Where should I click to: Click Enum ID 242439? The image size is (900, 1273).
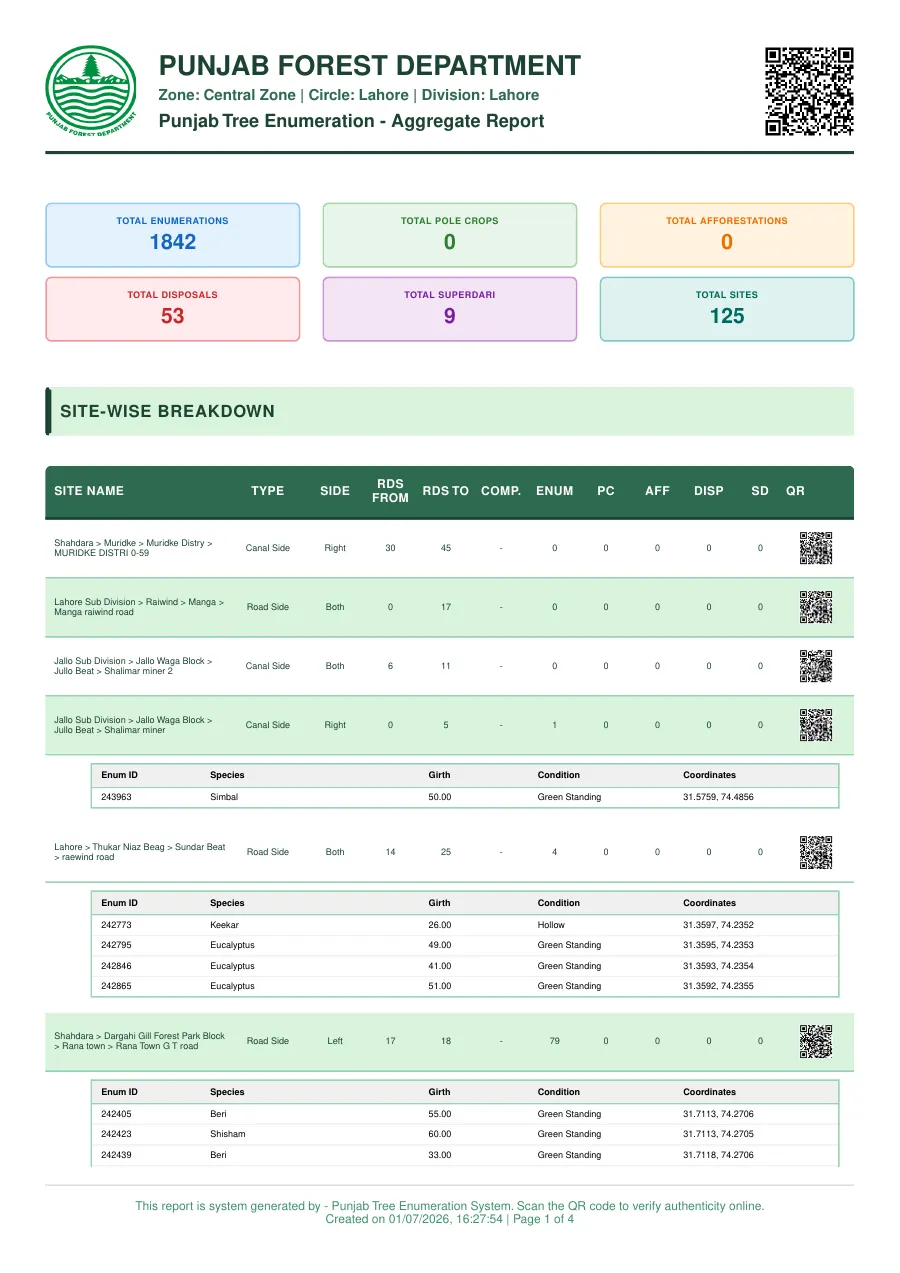coord(117,1155)
